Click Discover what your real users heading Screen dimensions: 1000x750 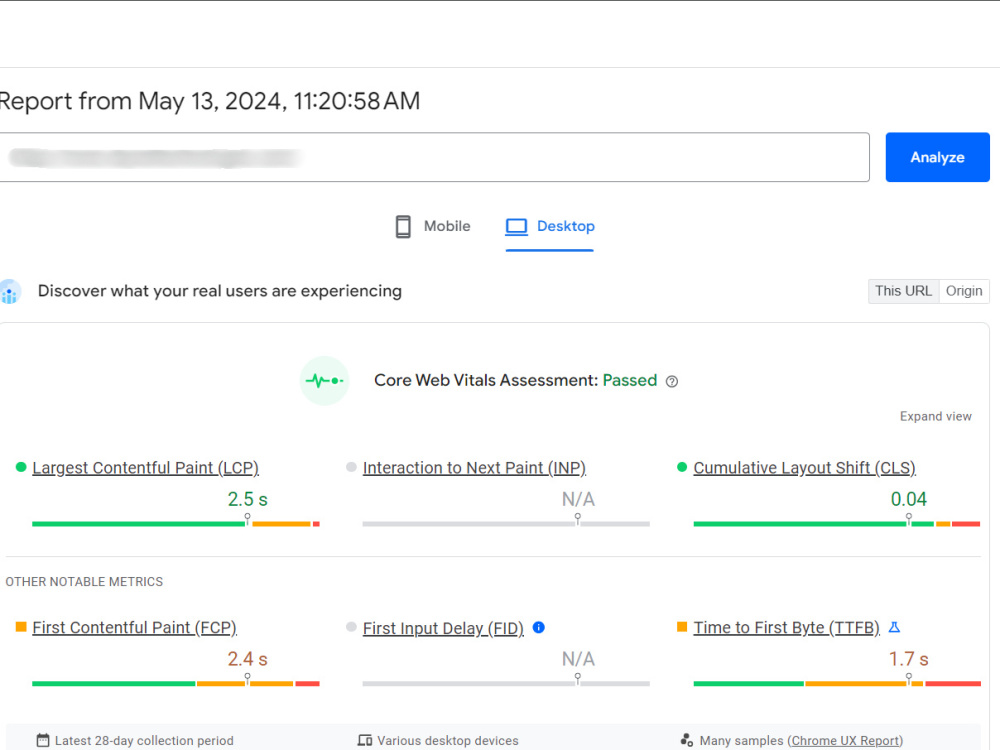tap(220, 291)
